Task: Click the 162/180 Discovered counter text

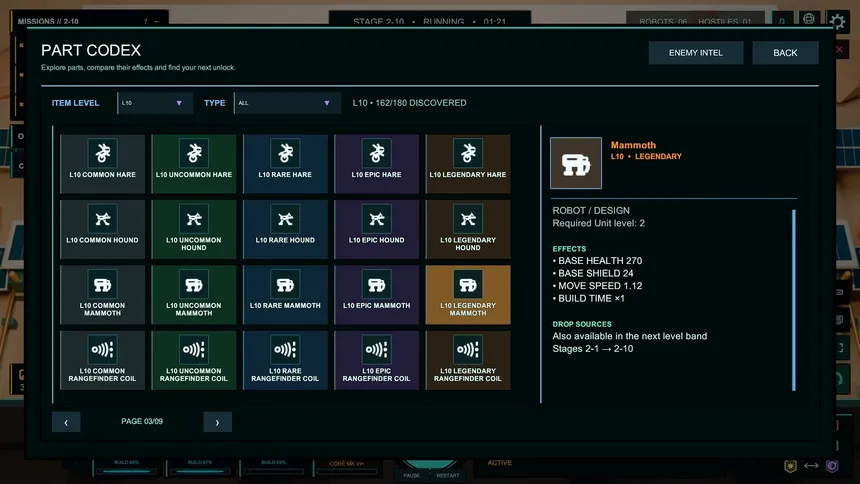Action: [409, 103]
